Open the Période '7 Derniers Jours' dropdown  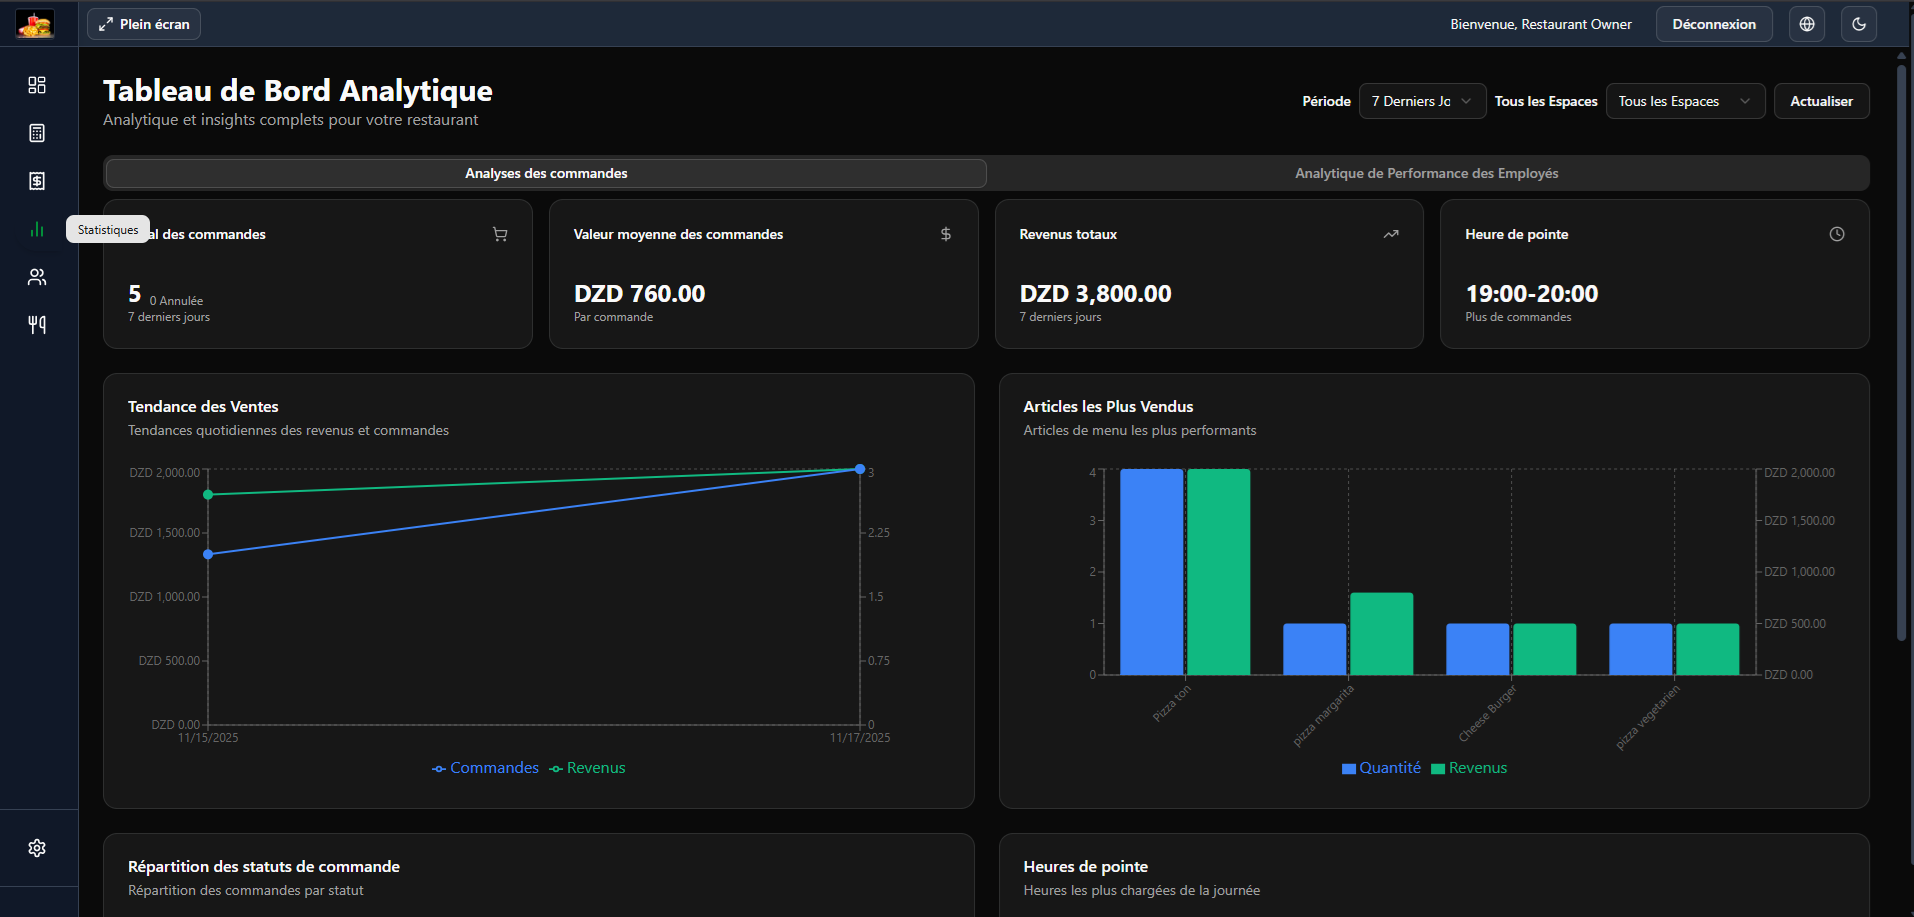[x=1421, y=101]
